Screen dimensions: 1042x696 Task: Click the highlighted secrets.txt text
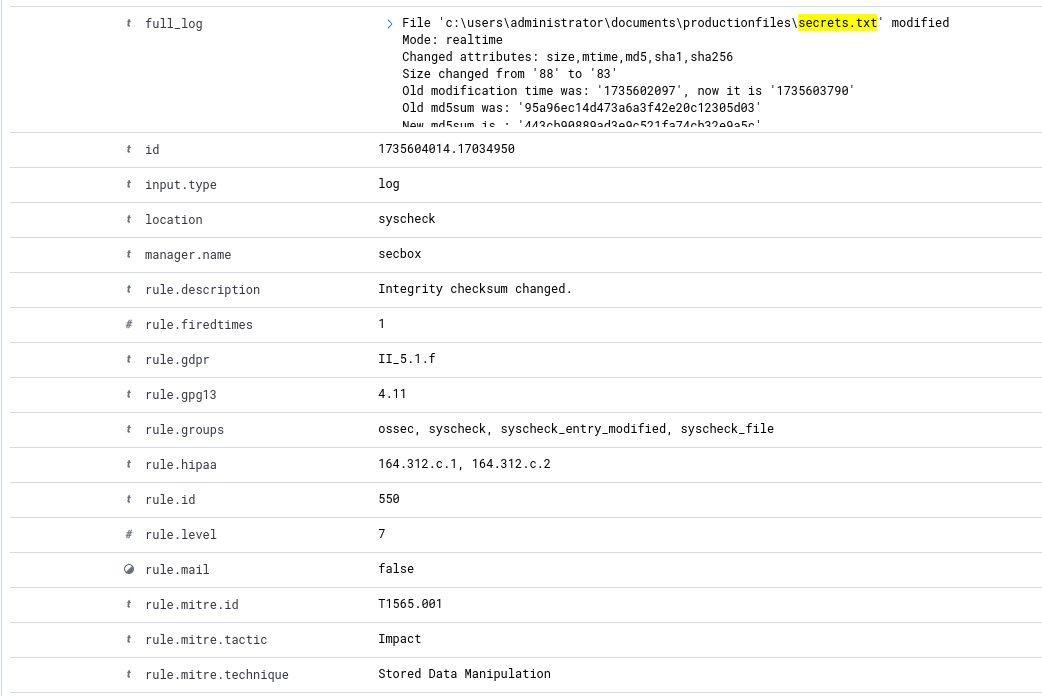837,22
